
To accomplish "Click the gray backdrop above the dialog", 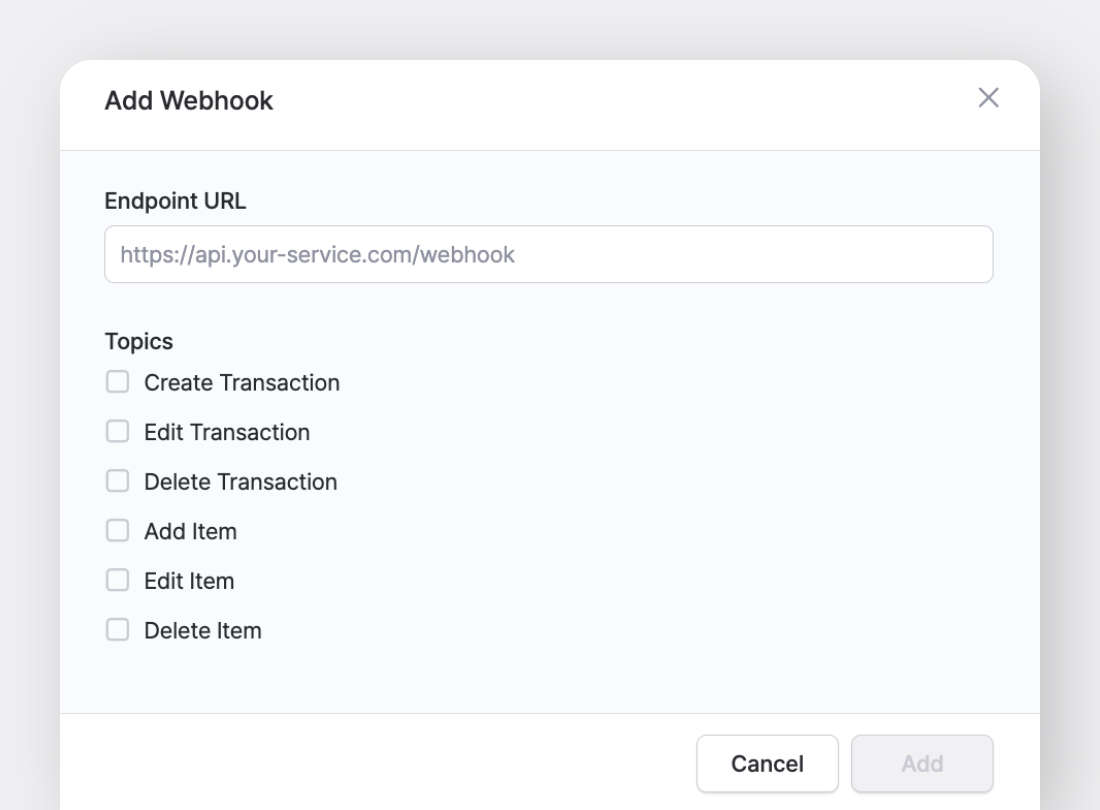I will [550, 28].
